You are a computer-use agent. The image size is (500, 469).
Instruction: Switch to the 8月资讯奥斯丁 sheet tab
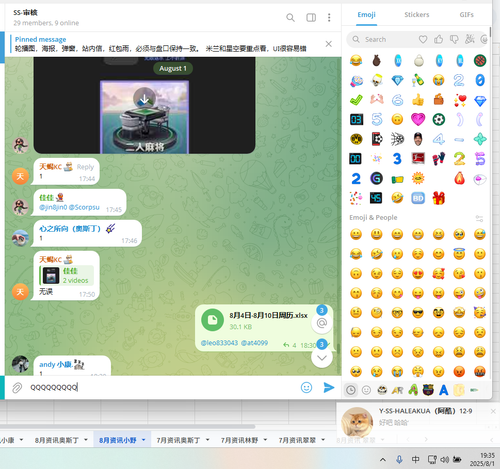(x=57, y=440)
